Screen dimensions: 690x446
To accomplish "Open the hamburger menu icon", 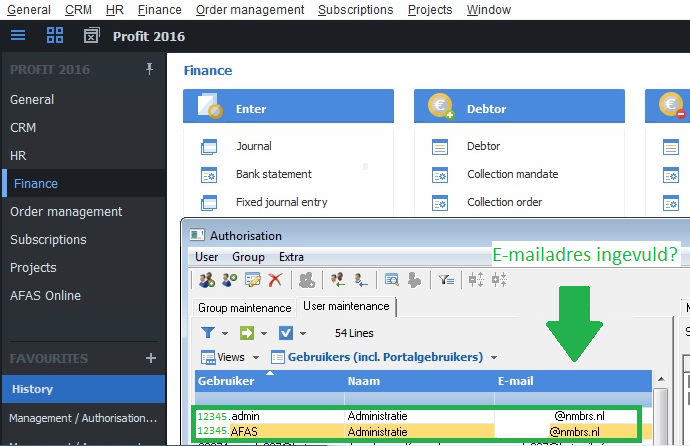I will (18, 35).
